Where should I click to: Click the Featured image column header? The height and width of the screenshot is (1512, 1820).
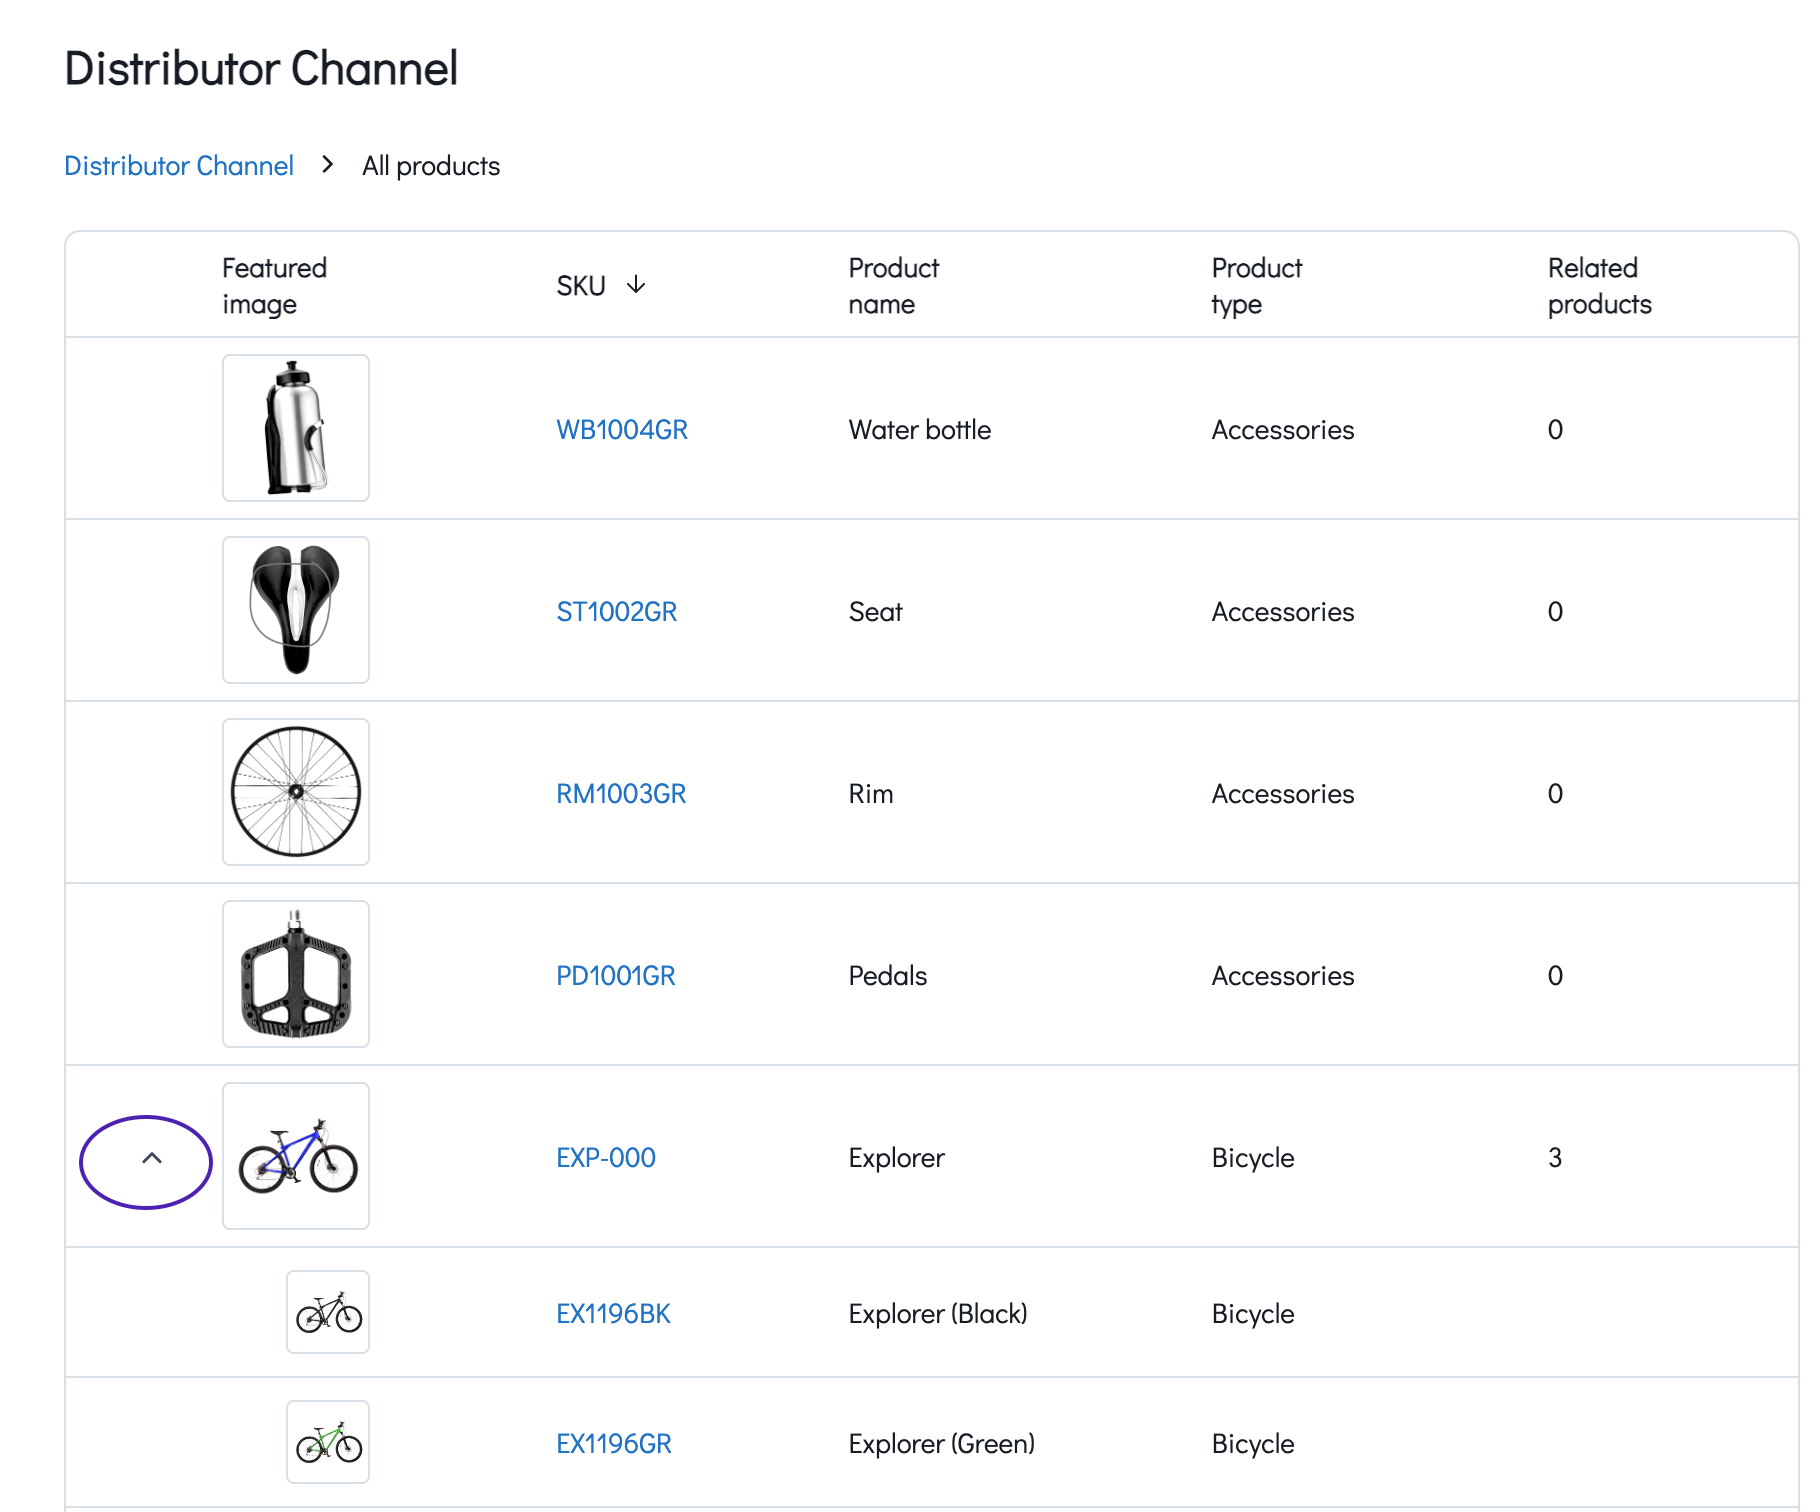275,286
